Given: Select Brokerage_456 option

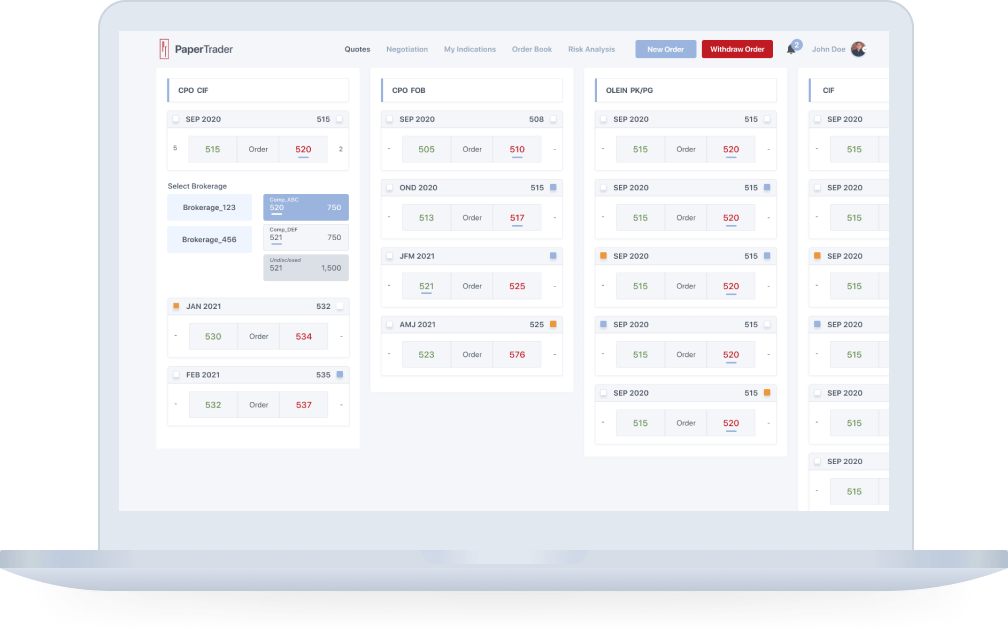Looking at the screenshot, I should click(x=209, y=240).
